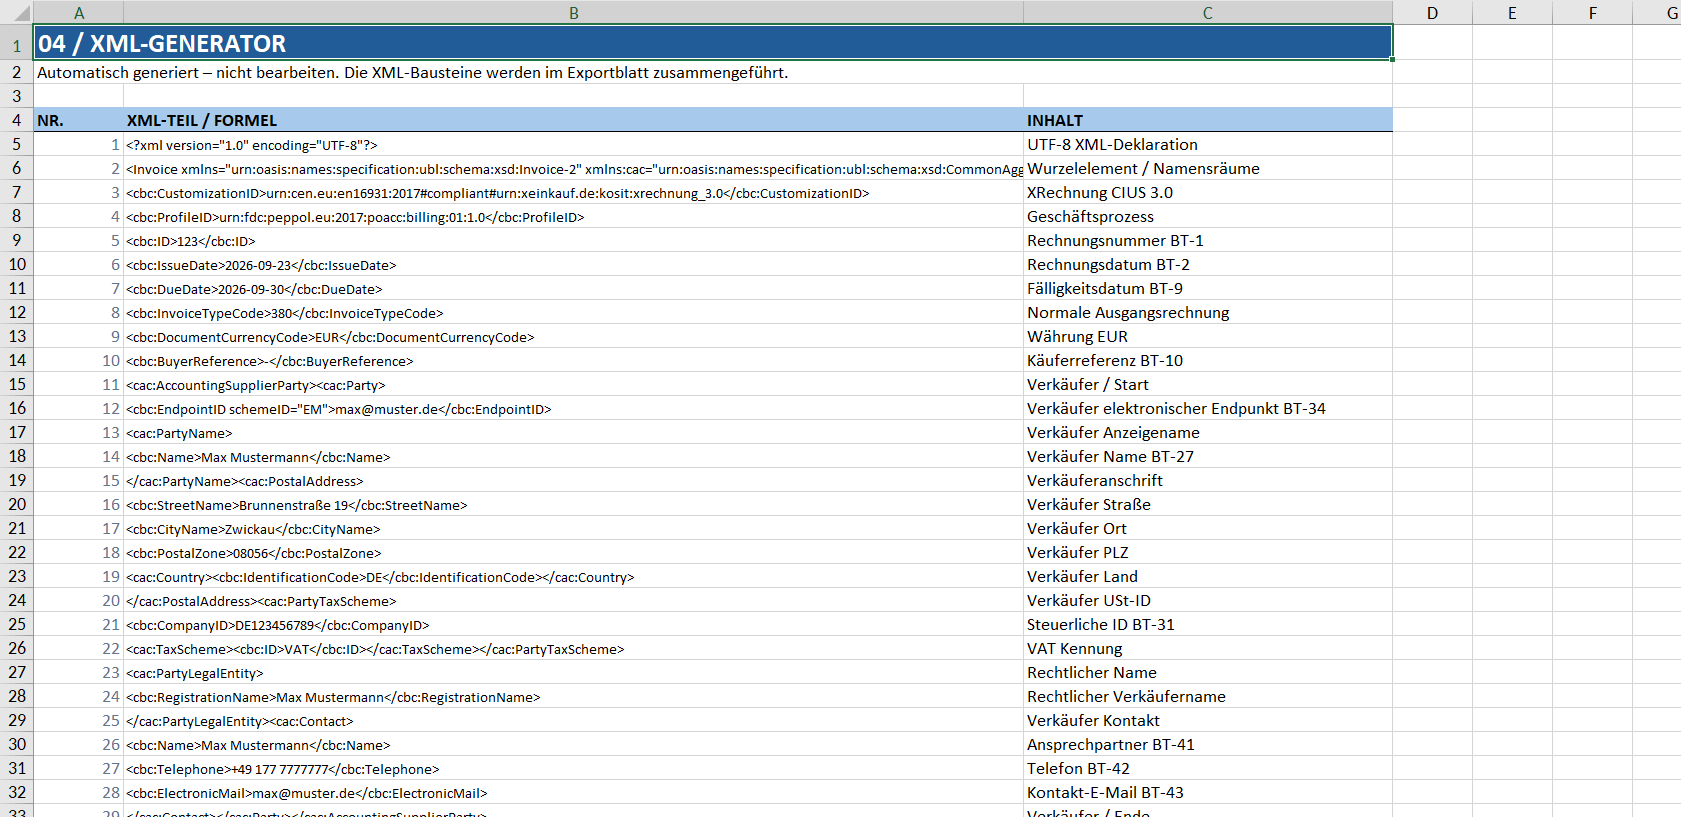
Task: Select the EndpointID max@muster.de cell
Action: tap(574, 409)
